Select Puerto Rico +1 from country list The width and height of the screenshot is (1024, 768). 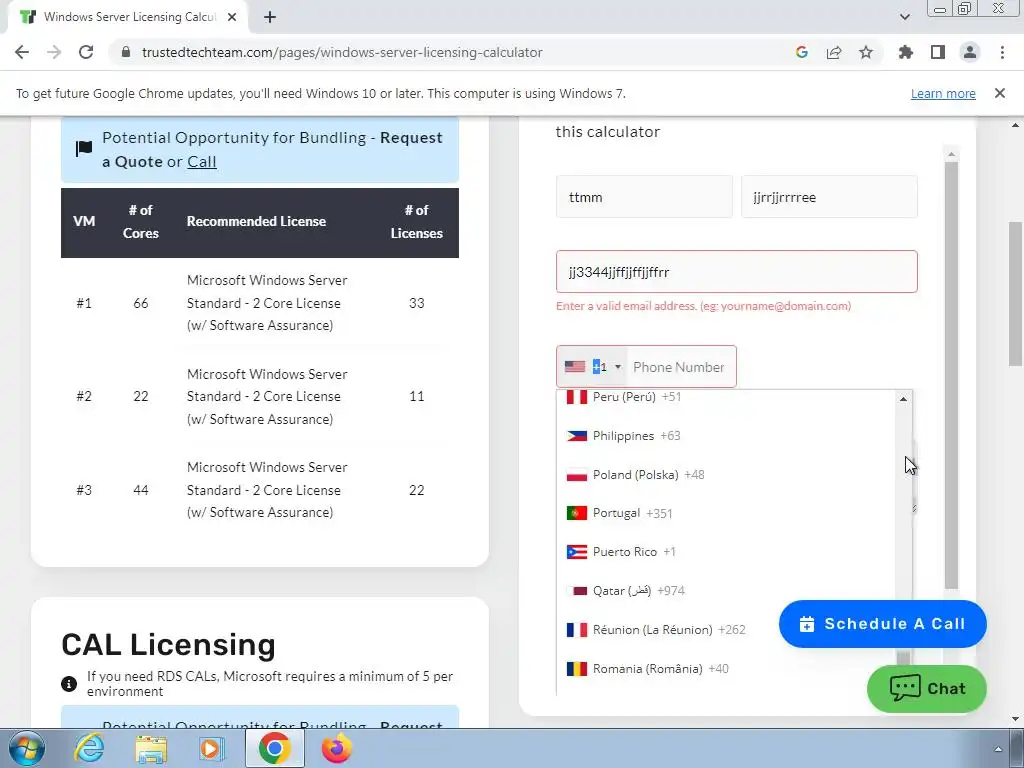tap(726, 552)
